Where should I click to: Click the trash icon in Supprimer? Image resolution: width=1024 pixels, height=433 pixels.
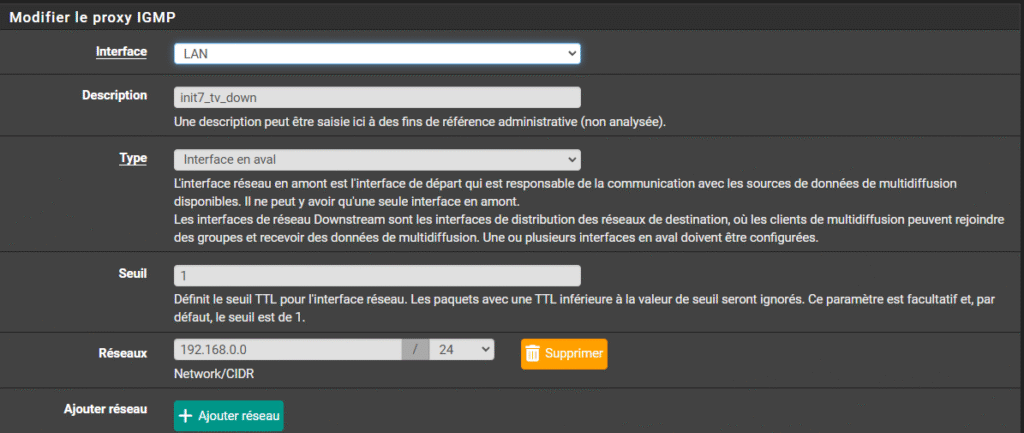point(533,353)
